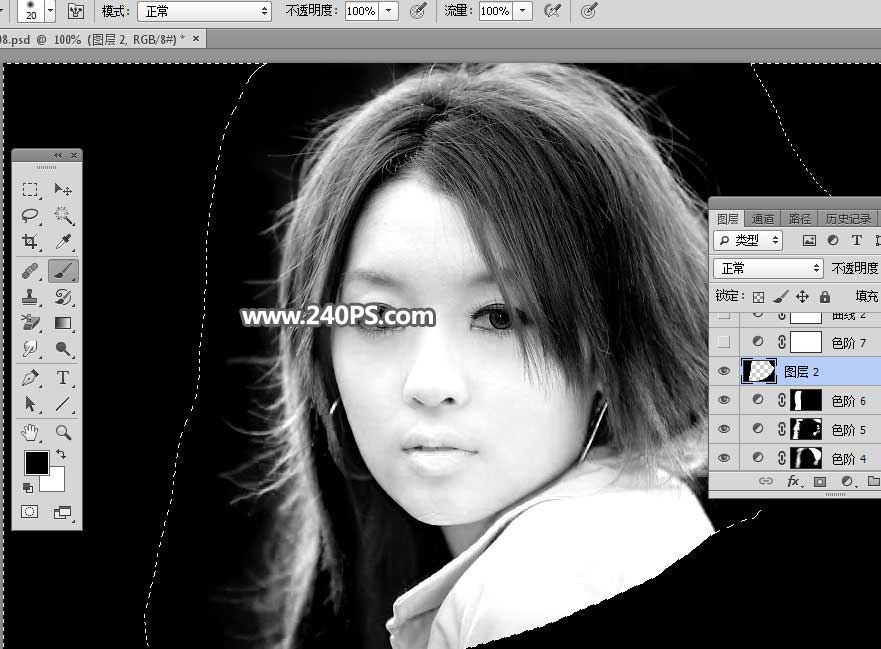Select the Smudge finger tool
This screenshot has width=881, height=649.
point(30,349)
